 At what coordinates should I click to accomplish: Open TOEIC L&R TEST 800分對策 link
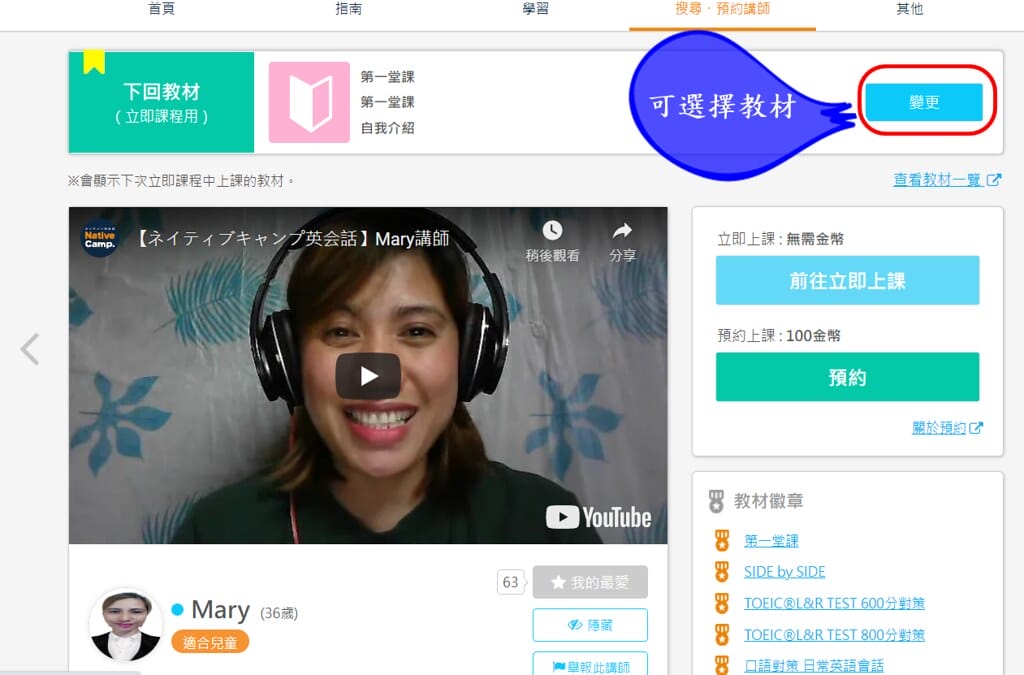coord(834,634)
